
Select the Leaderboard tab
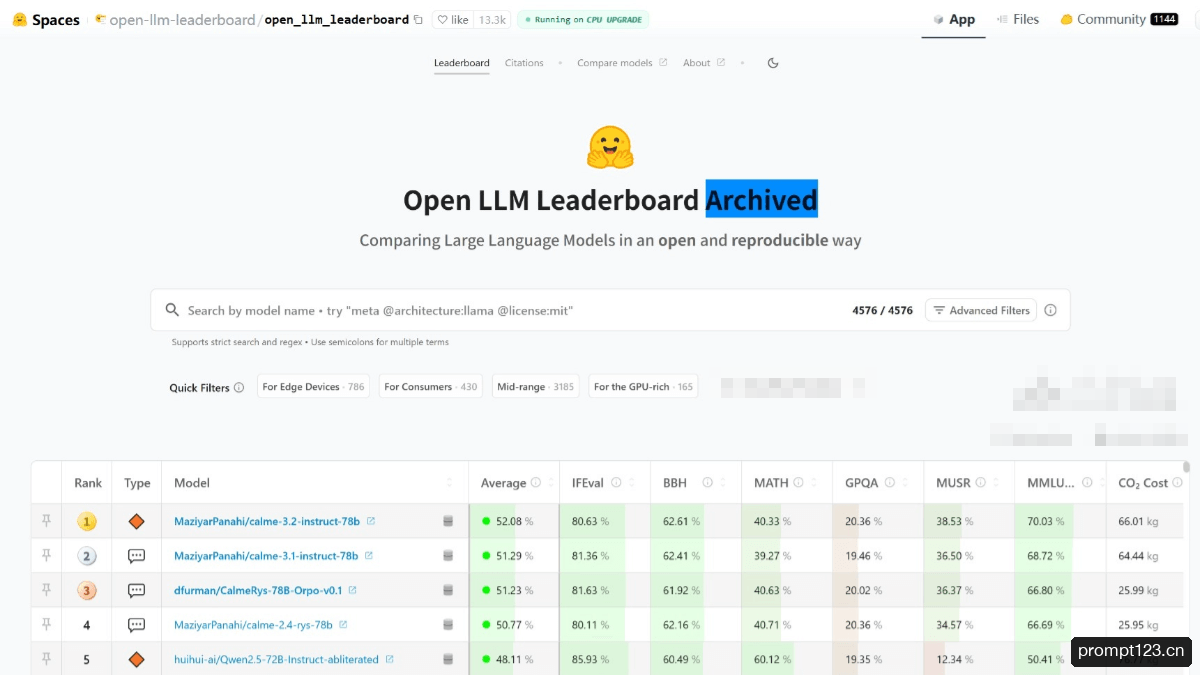click(x=462, y=63)
